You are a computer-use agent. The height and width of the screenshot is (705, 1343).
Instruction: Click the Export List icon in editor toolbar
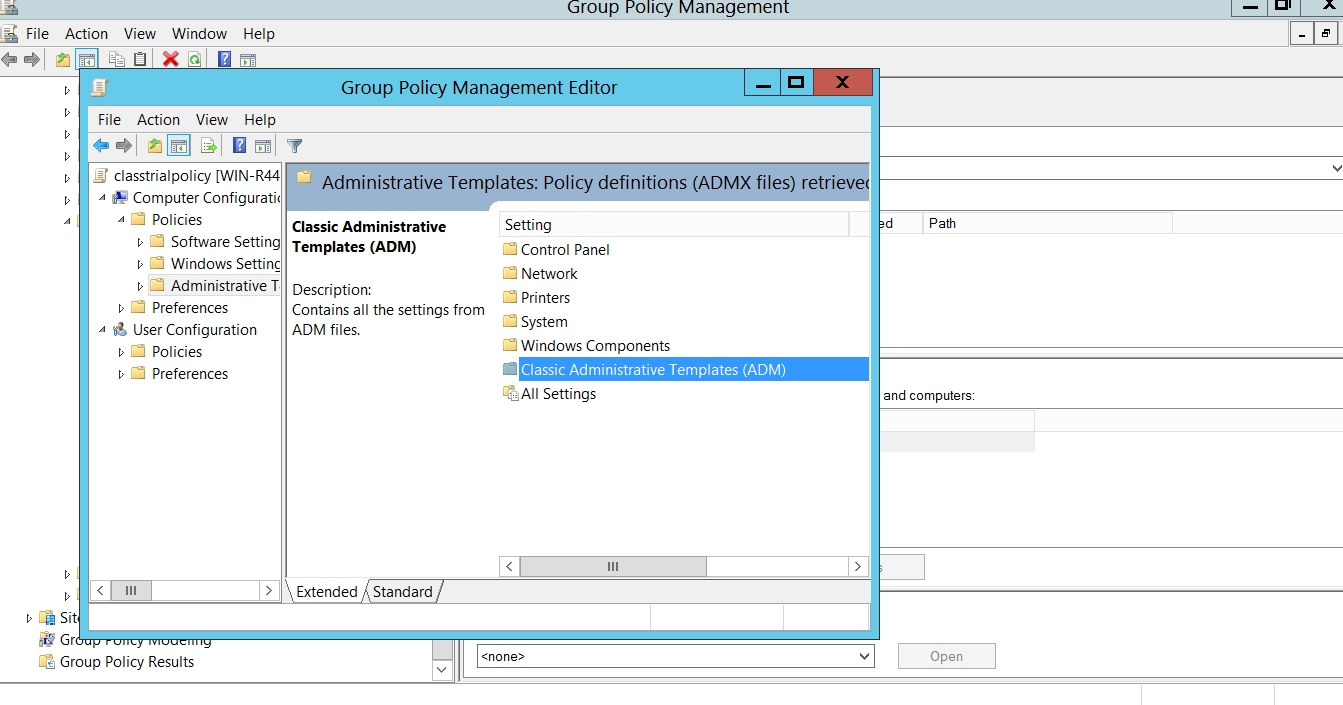(208, 146)
